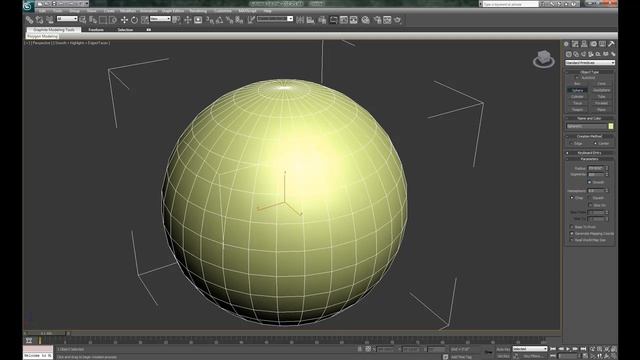This screenshot has height=360, width=640.
Task: Open the reference coordinate system dropdown
Action: tap(160, 19)
